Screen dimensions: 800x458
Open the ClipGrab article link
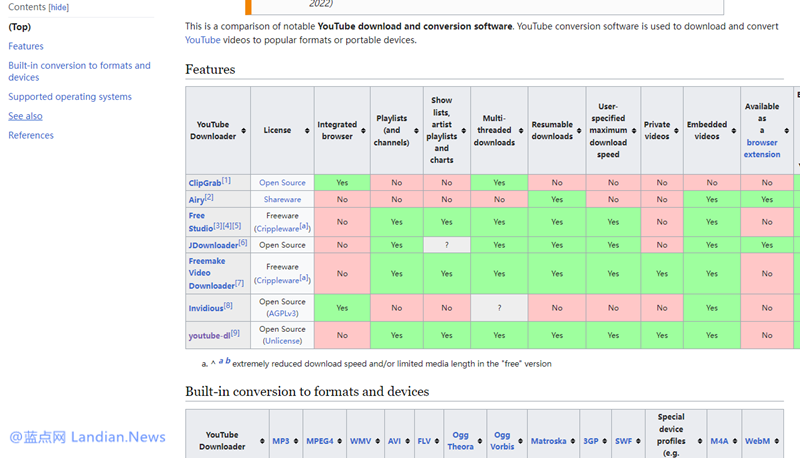click(205, 183)
